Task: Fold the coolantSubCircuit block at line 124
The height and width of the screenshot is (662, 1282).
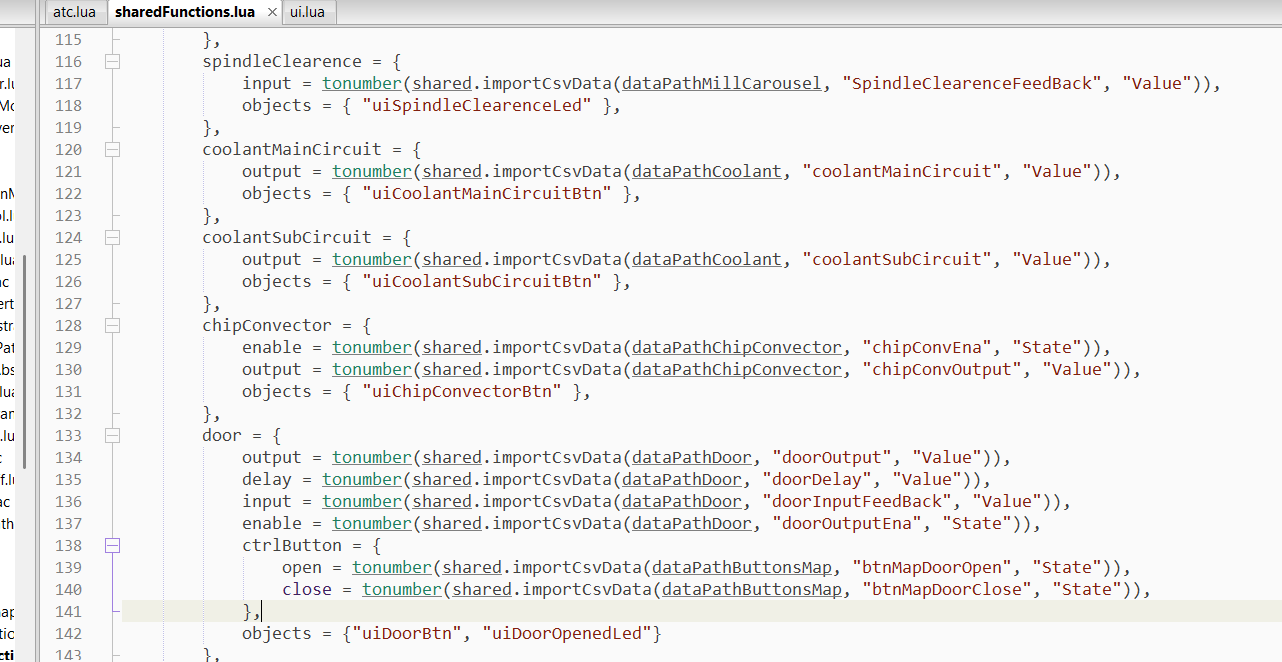Action: pos(112,238)
